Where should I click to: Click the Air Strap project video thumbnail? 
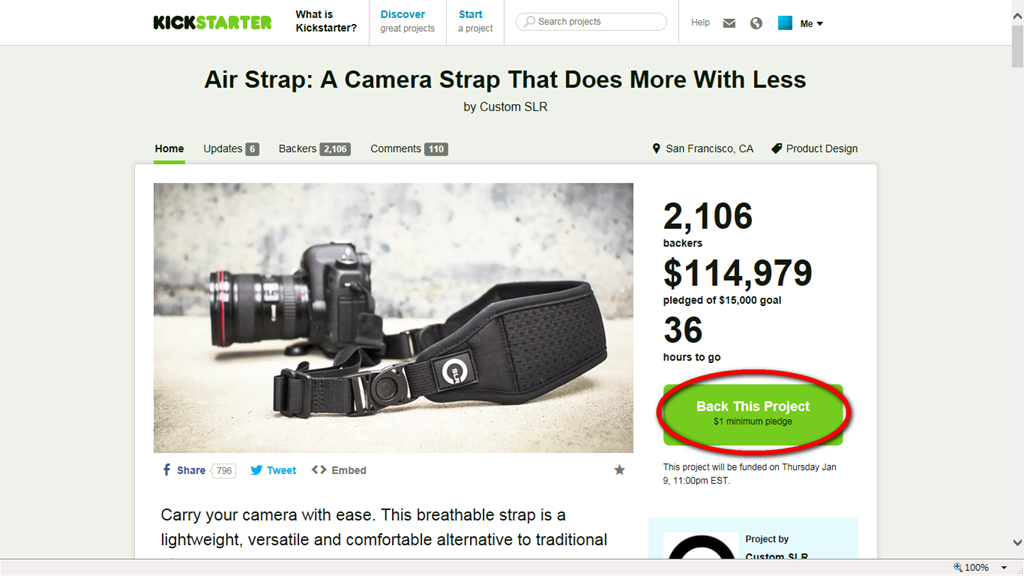tap(393, 317)
